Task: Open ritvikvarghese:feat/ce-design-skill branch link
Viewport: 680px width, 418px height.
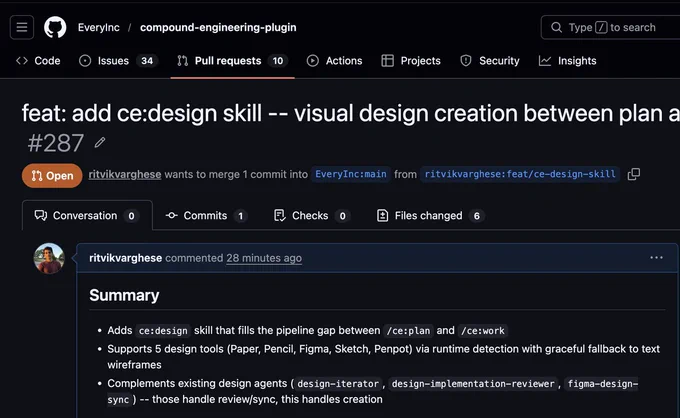Action: [x=520, y=174]
